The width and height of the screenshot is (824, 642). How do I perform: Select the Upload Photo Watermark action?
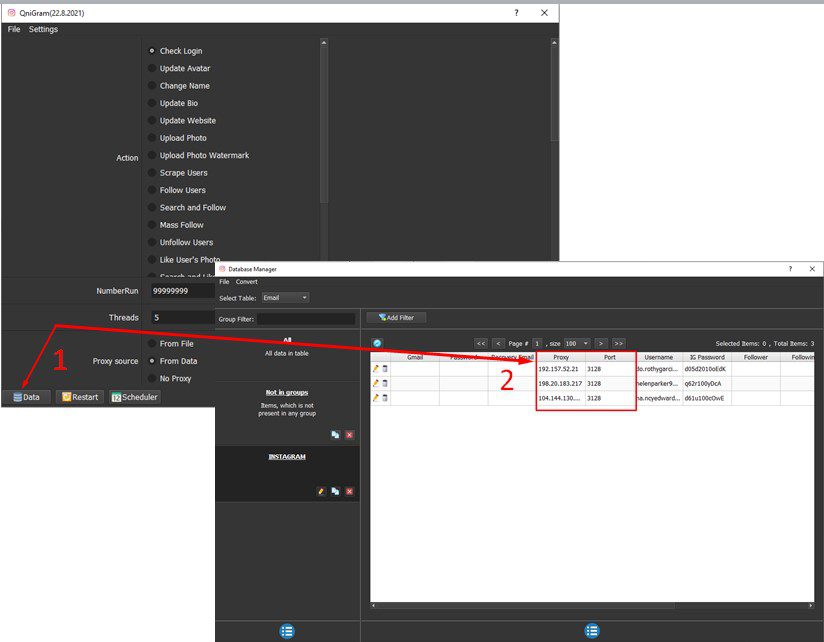coord(199,155)
